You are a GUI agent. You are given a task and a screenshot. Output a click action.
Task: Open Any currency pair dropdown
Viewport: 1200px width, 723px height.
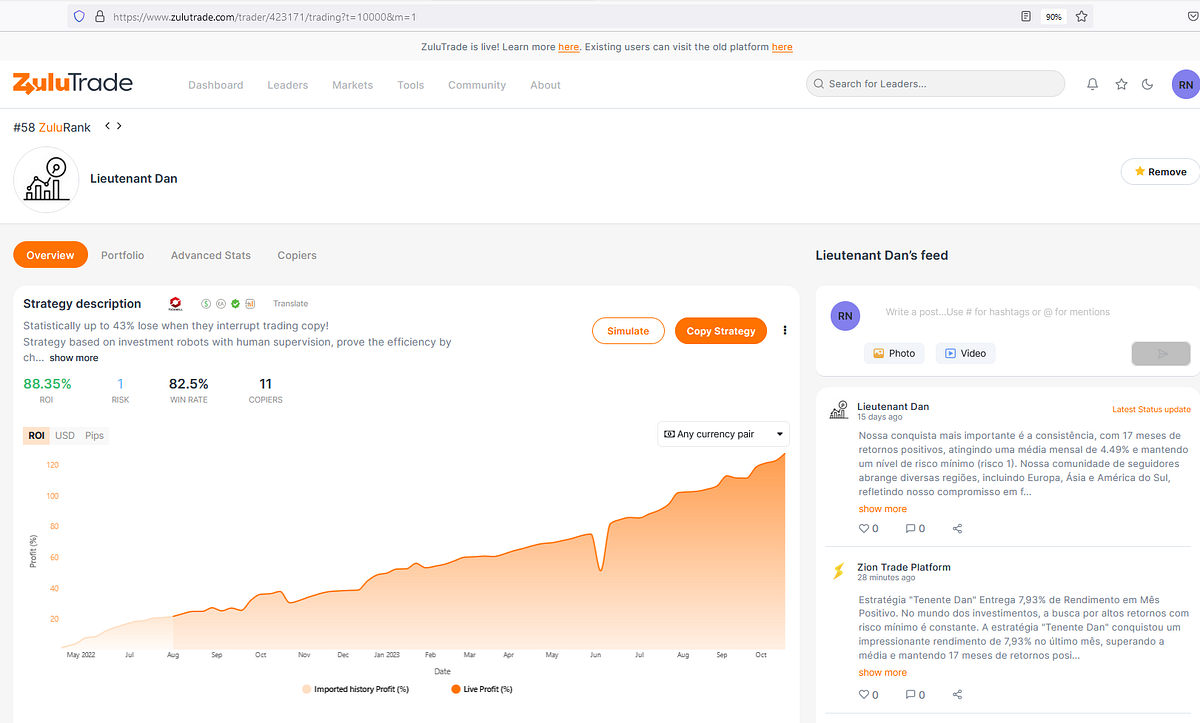pos(723,434)
